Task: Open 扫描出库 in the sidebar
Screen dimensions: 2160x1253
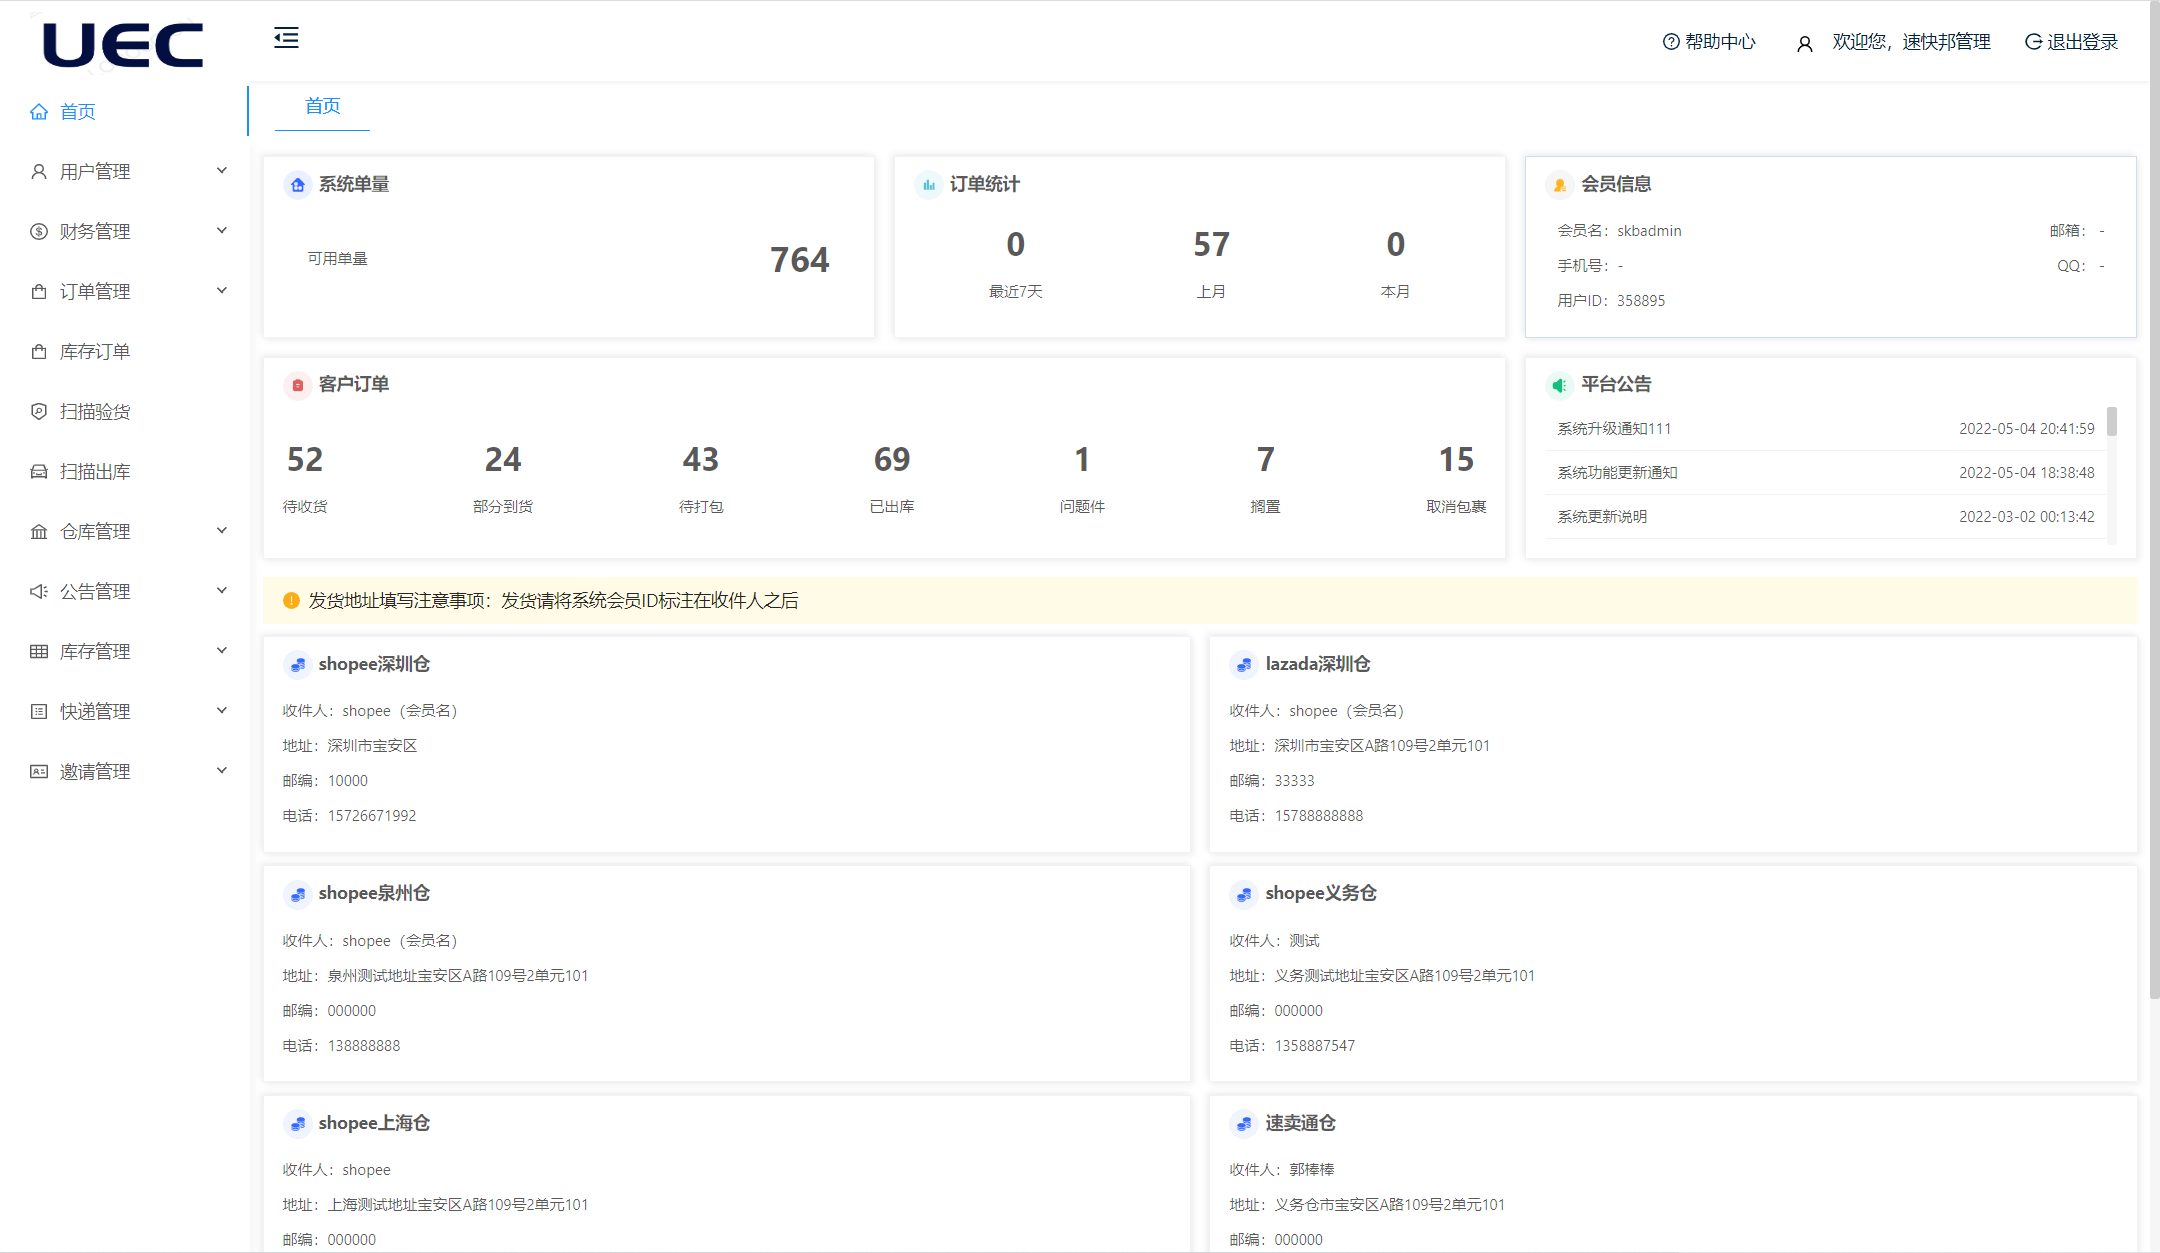Action: tap(124, 471)
